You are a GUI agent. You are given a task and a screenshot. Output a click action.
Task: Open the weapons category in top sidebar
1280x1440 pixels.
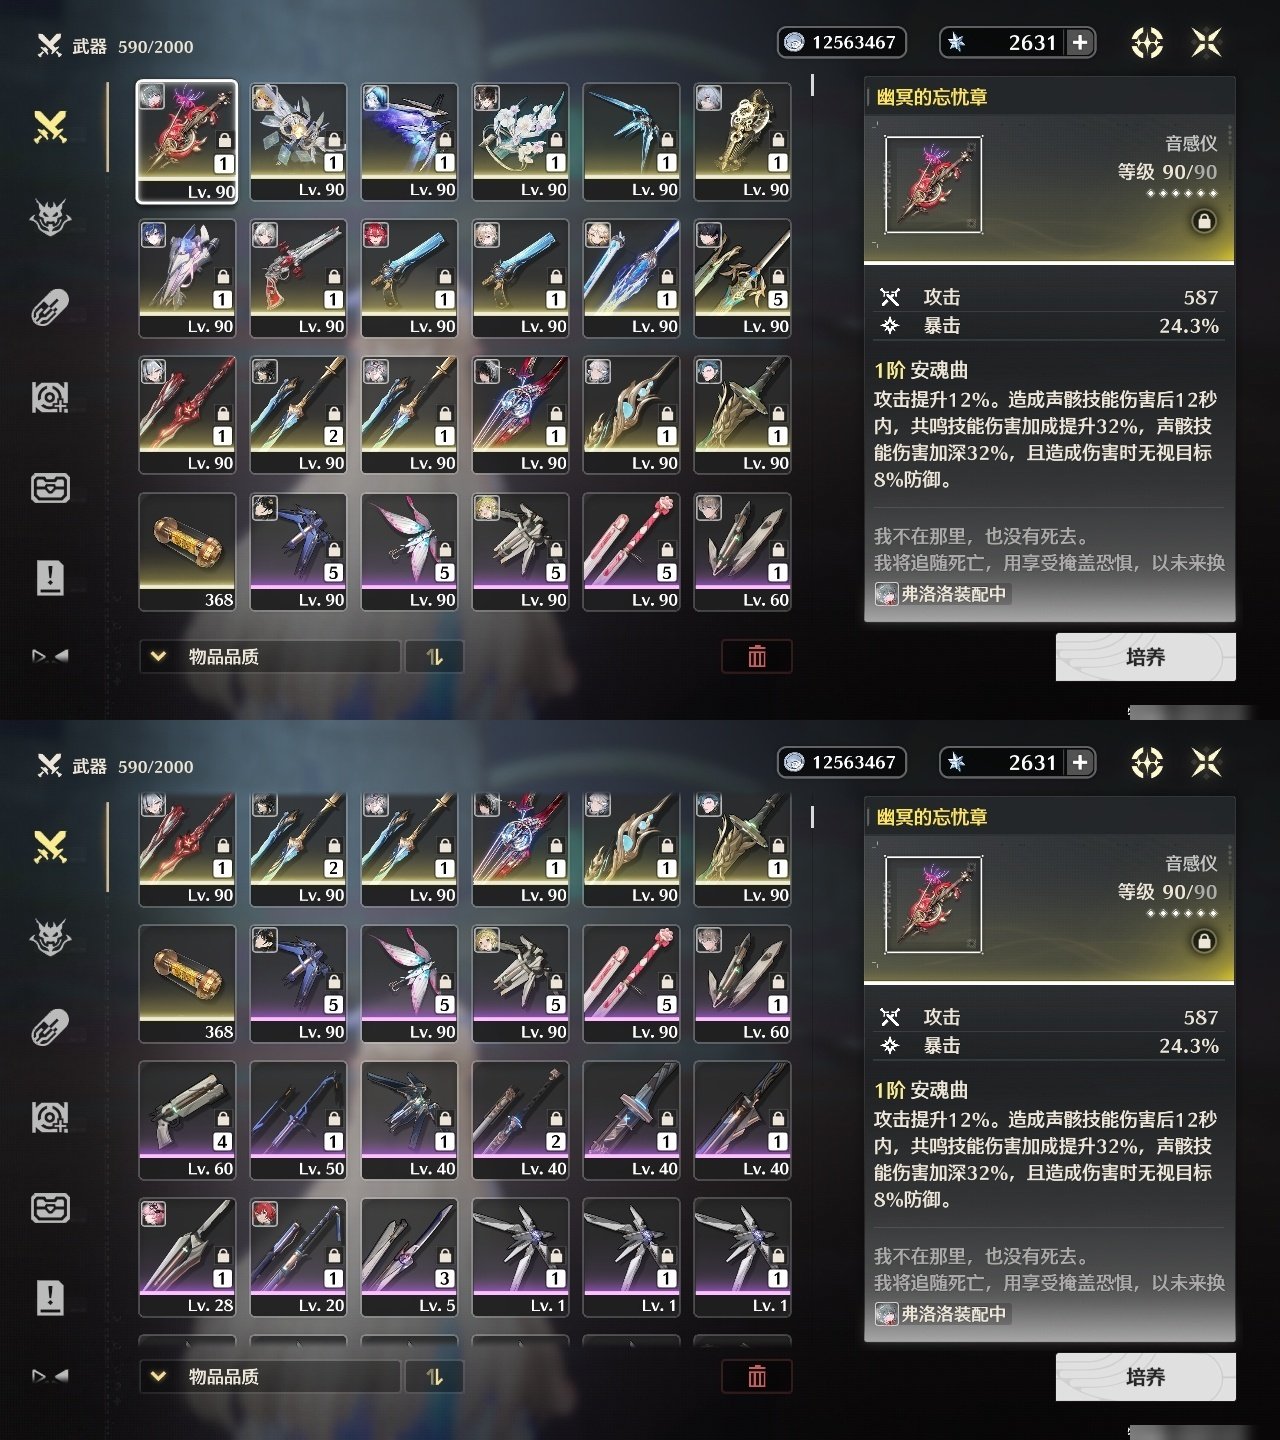pyautogui.click(x=50, y=127)
